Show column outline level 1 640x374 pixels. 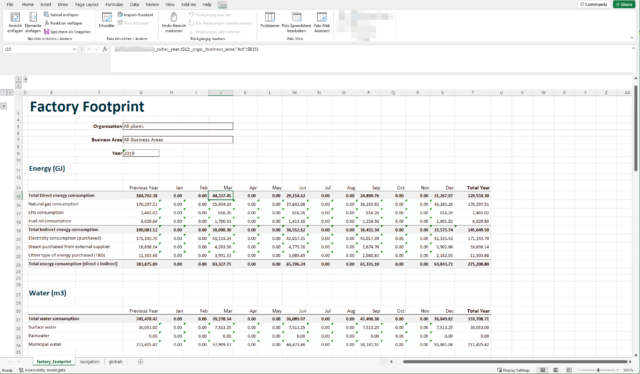tap(18, 79)
